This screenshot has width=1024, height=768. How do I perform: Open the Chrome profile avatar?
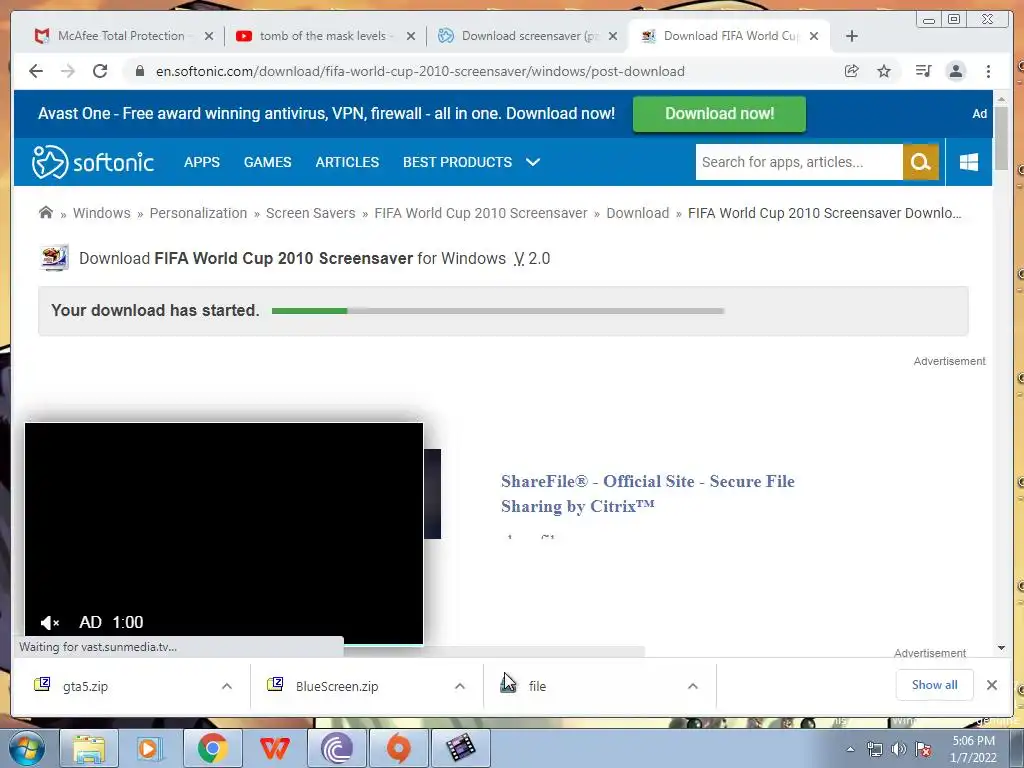coord(956,71)
